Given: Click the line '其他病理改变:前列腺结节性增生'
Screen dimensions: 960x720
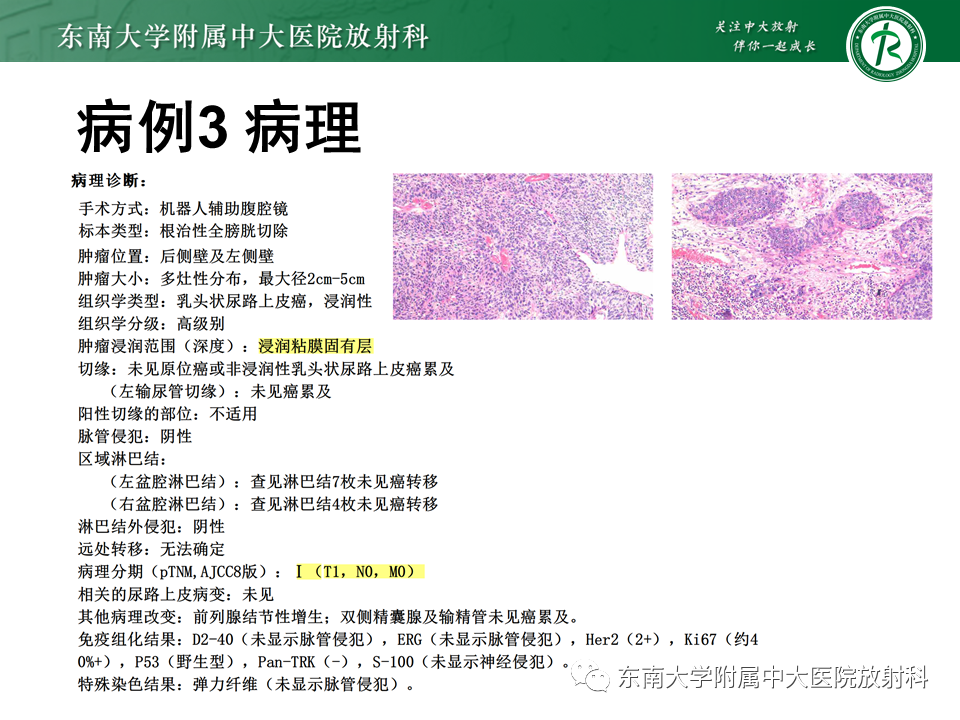Looking at the screenshot, I should coord(329,617).
